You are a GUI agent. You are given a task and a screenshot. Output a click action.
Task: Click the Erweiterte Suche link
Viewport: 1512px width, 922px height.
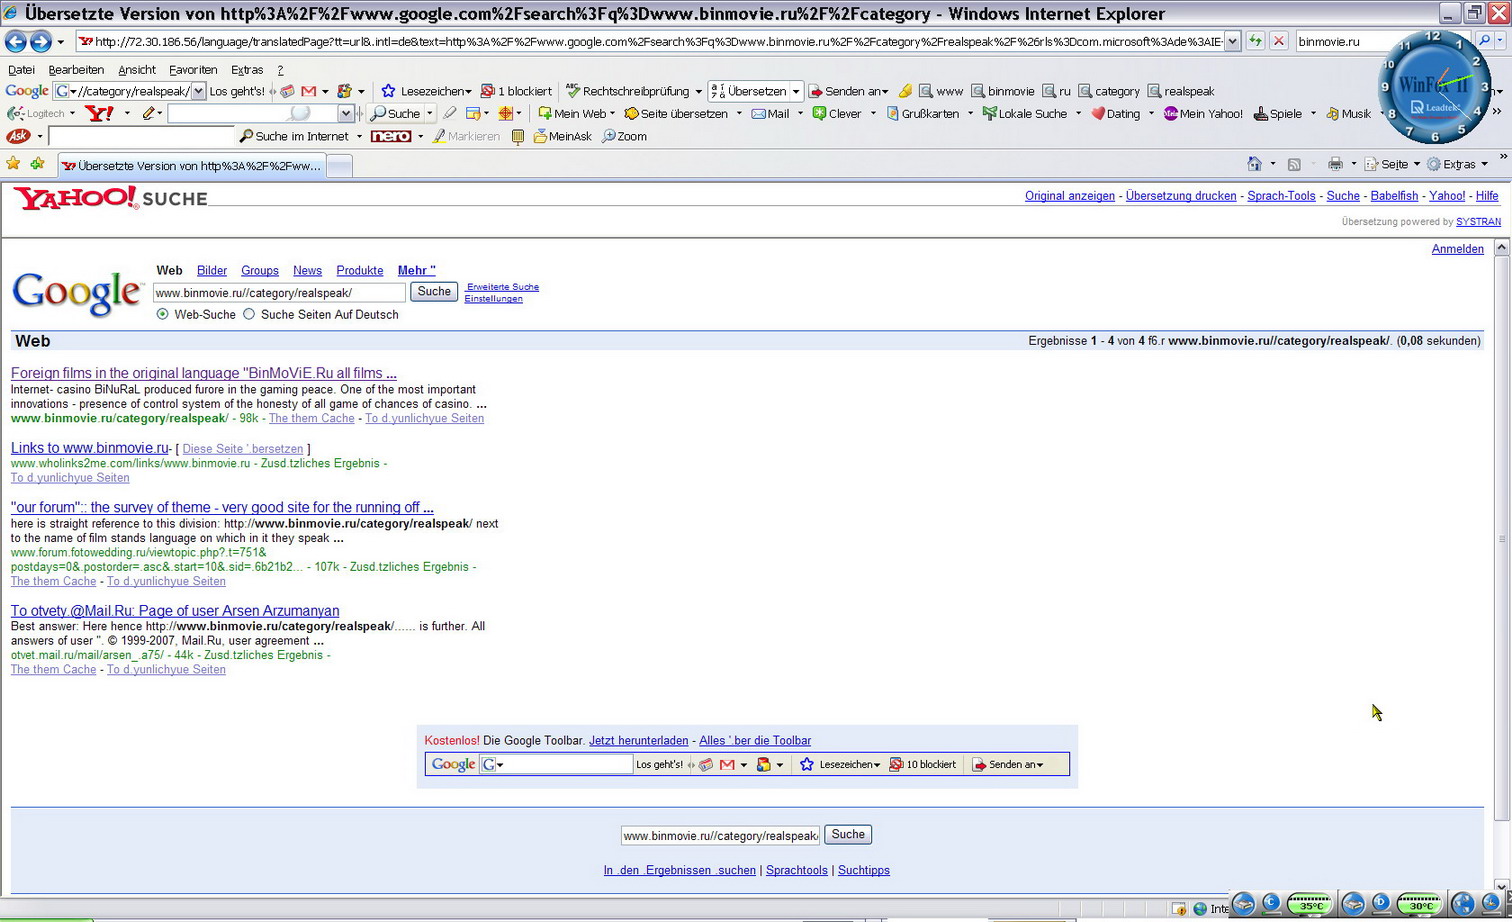502,287
